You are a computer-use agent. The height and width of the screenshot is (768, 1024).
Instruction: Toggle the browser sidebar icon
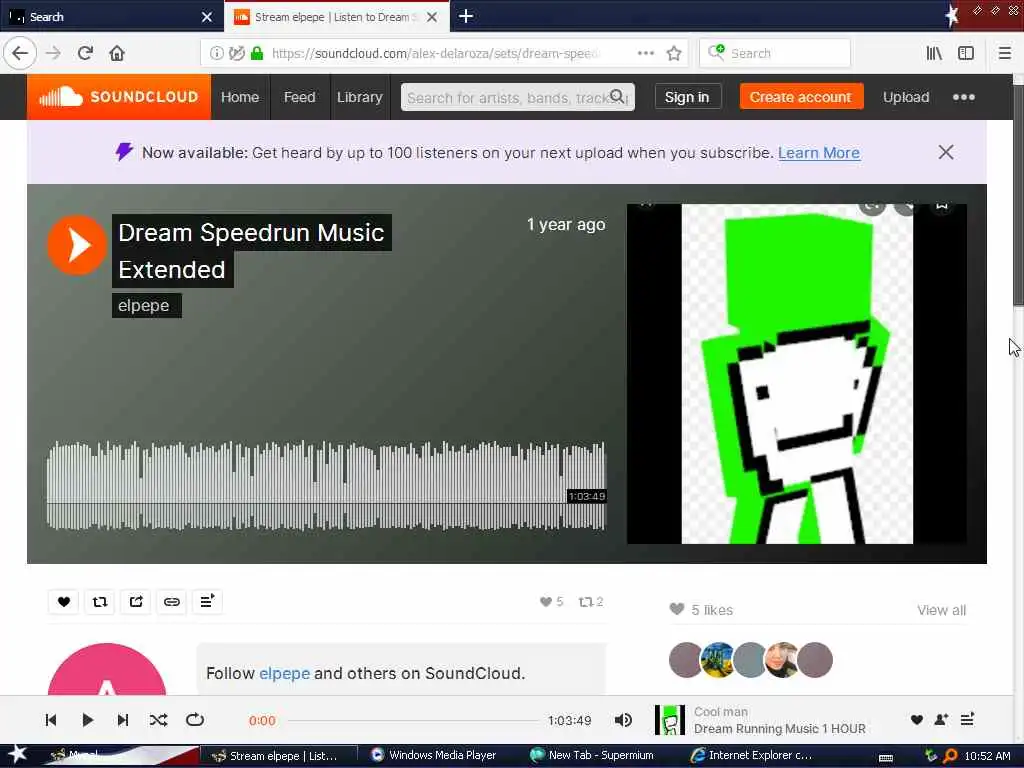point(966,54)
